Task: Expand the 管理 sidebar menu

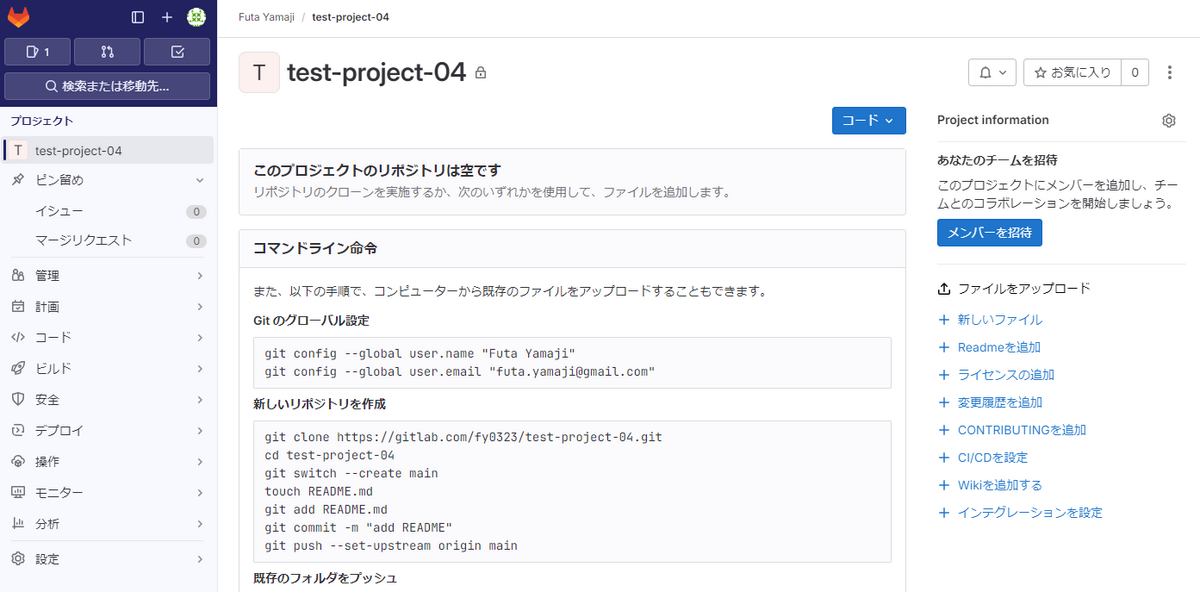Action: click(x=108, y=275)
